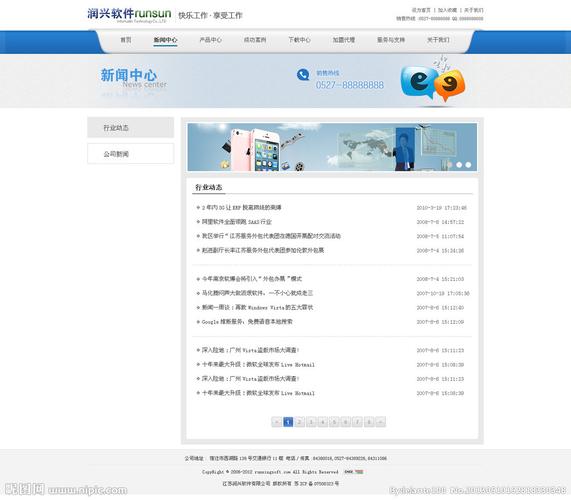Click the 设为首页 link at top right
Screen dimensions: 571x500
(x=421, y=10)
